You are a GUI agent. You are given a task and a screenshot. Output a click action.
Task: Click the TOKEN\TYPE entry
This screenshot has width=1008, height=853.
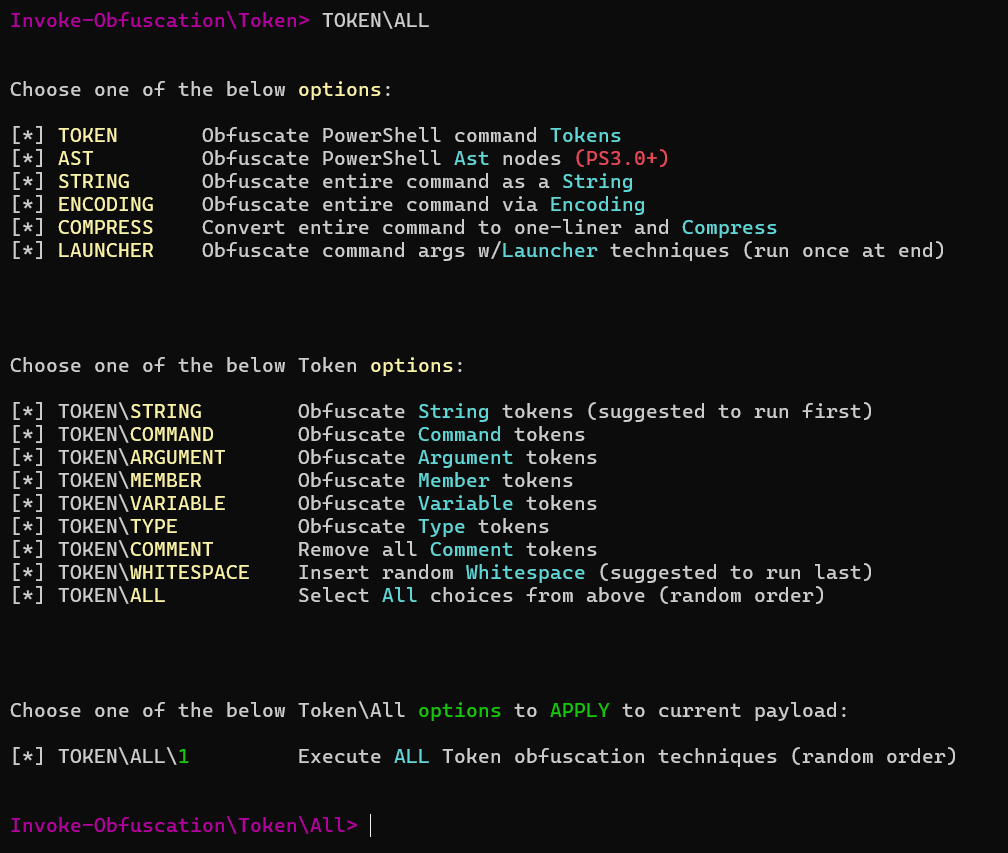[x=117, y=526]
